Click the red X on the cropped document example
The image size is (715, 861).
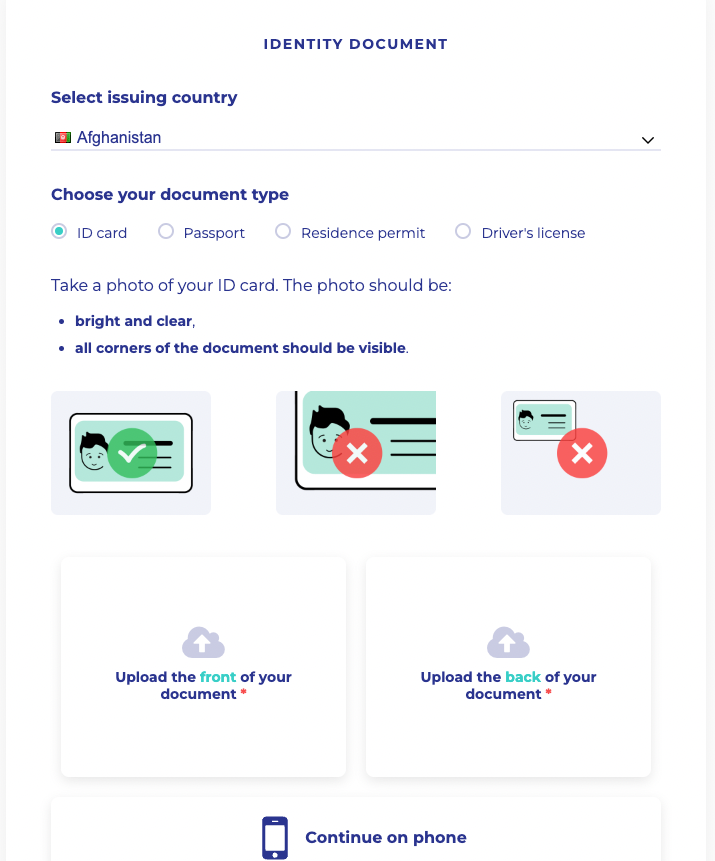pyautogui.click(x=356, y=453)
